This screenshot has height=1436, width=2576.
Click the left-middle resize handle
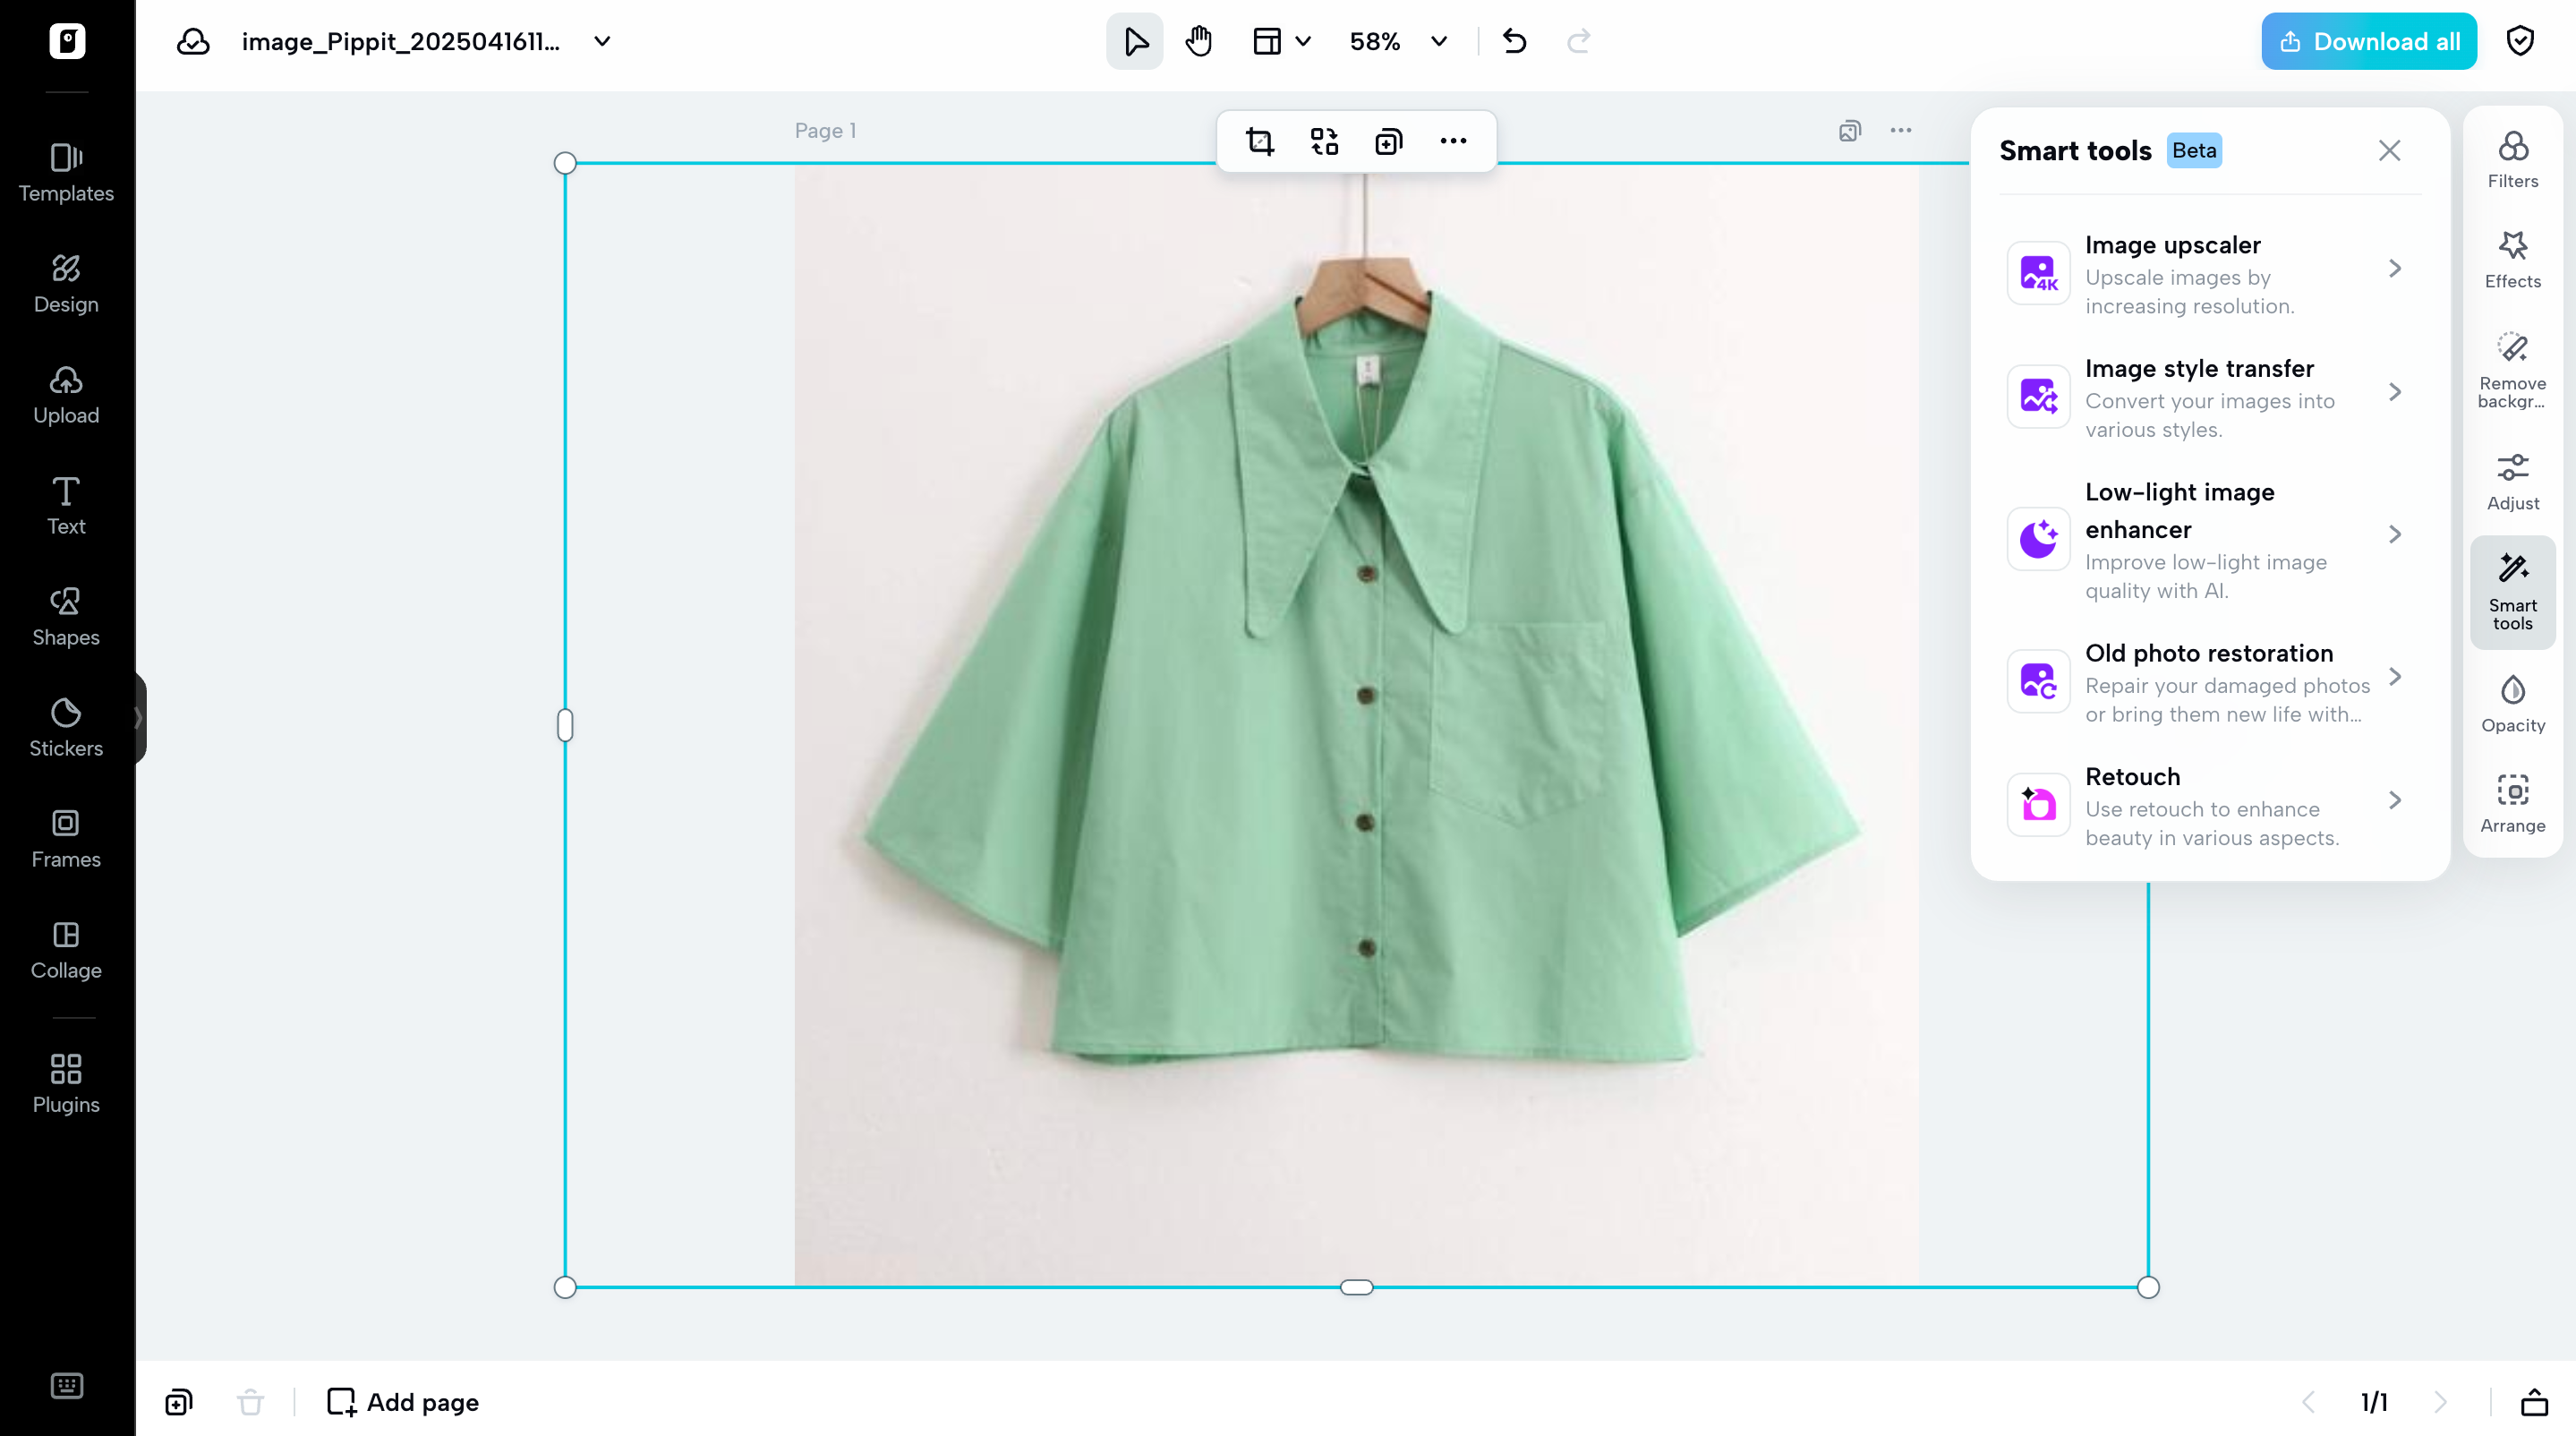[x=565, y=725]
